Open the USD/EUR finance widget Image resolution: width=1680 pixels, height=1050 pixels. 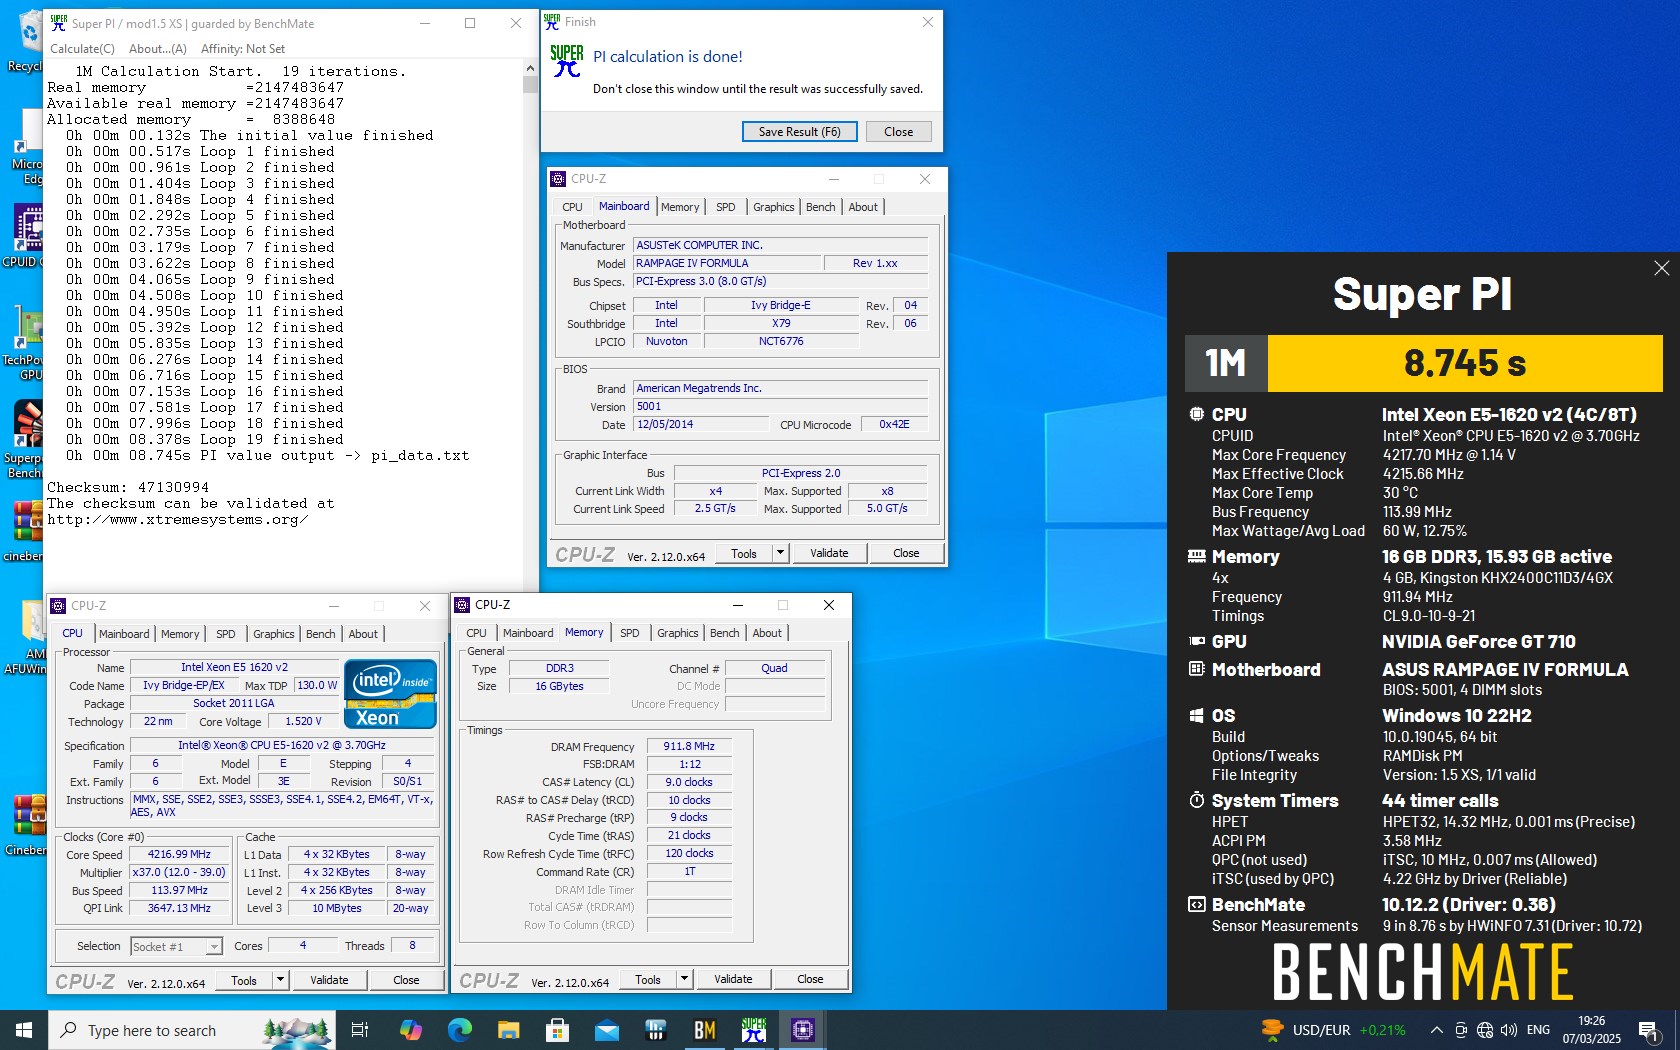coord(1332,1030)
